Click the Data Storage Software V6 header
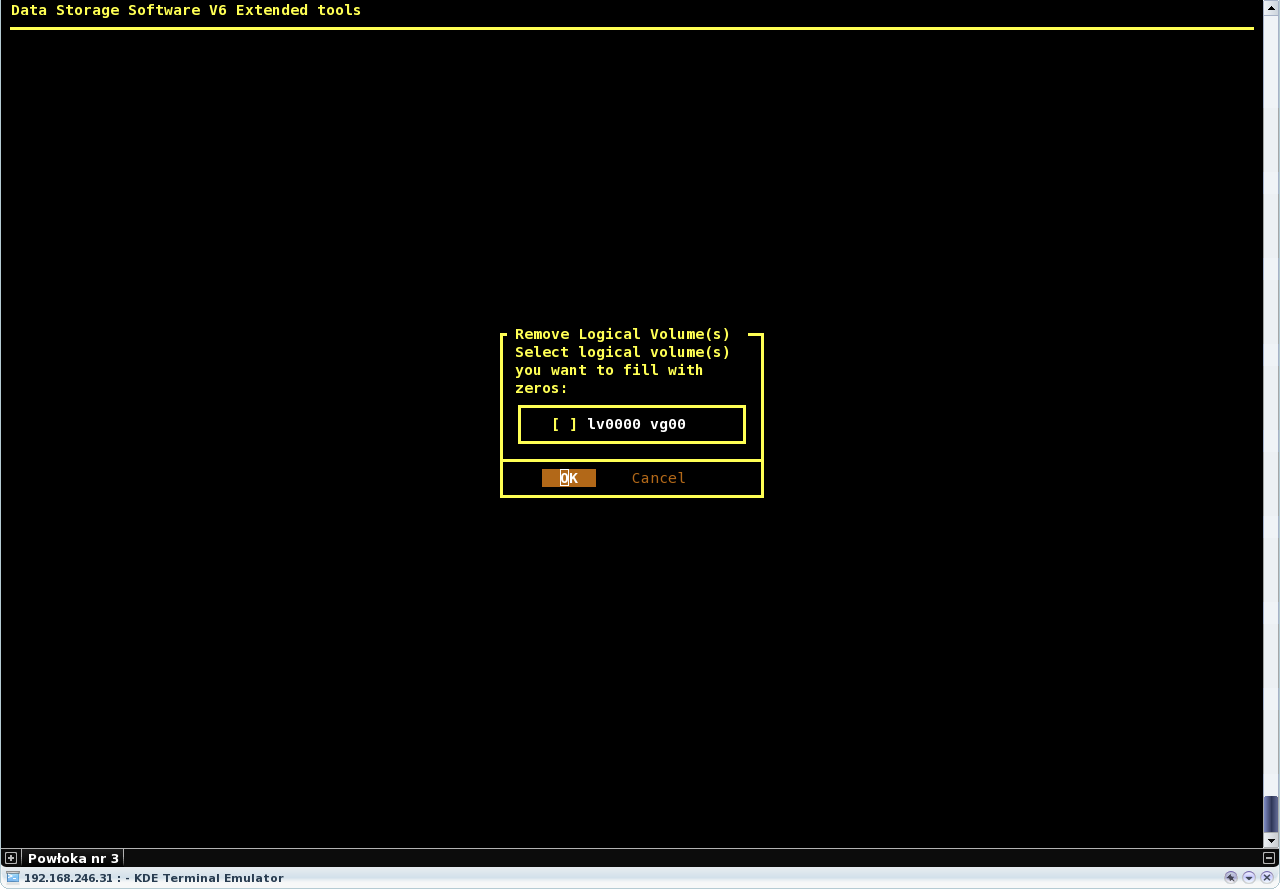 [186, 10]
